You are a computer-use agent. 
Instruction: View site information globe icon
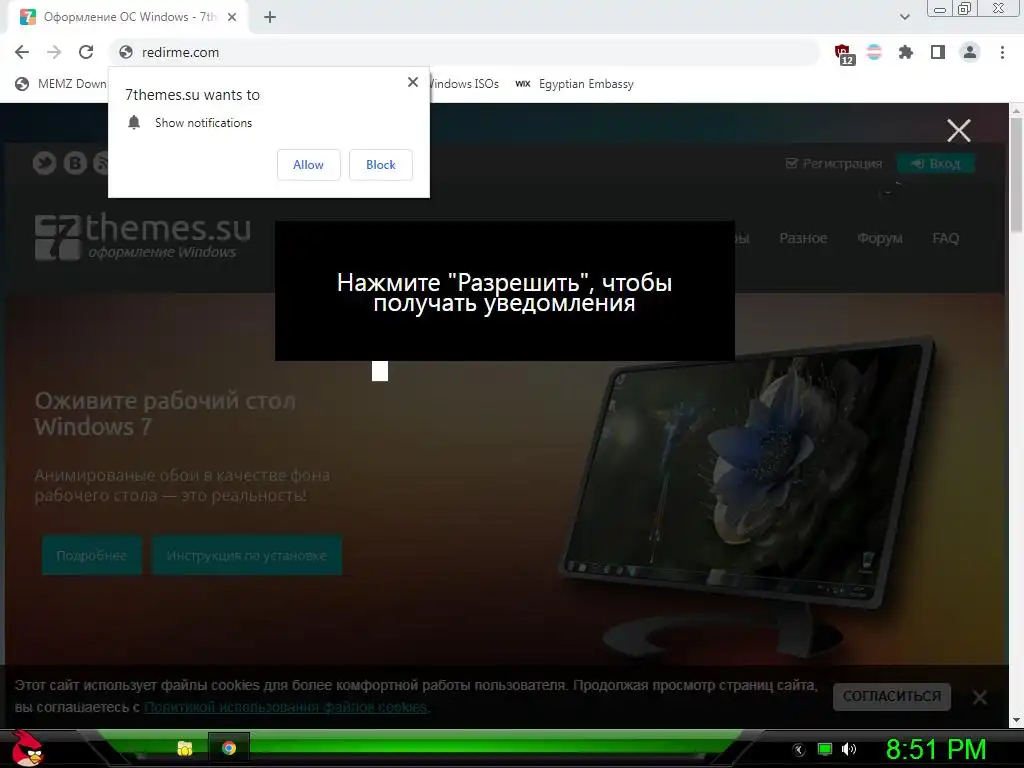(126, 52)
